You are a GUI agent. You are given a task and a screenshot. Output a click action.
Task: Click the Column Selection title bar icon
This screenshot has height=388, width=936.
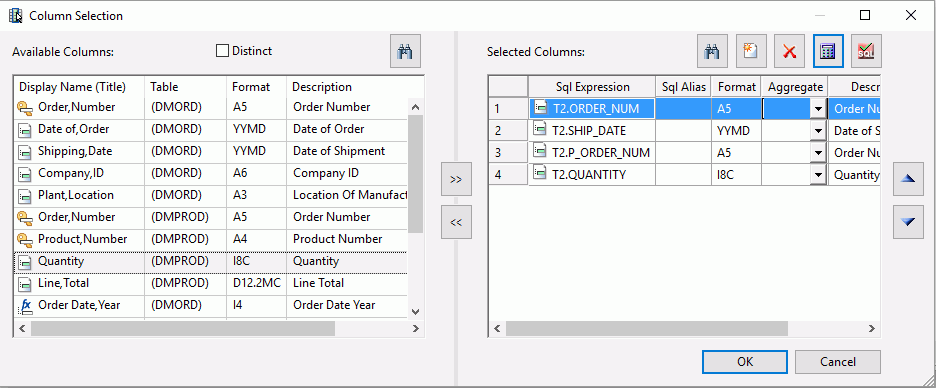click(16, 16)
